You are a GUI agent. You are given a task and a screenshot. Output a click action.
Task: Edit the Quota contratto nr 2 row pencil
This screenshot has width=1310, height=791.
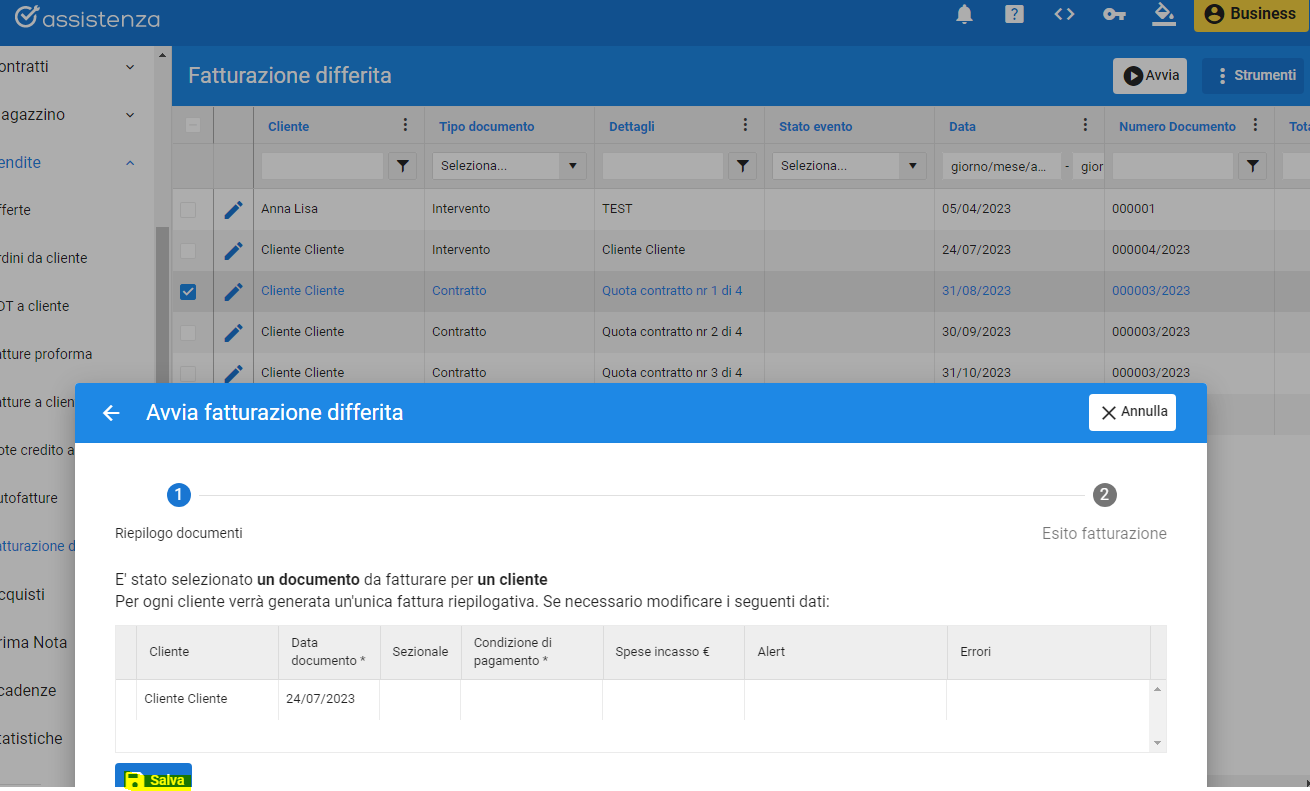click(233, 332)
